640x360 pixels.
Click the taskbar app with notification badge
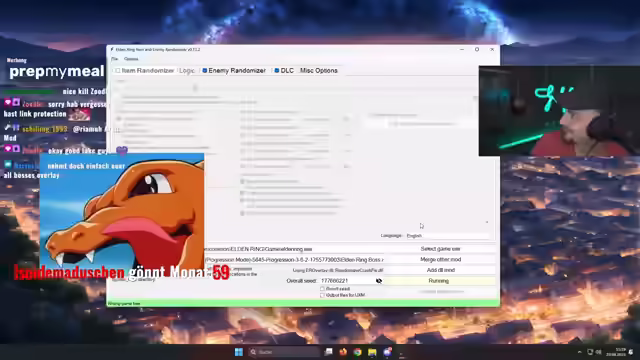(x=387, y=352)
